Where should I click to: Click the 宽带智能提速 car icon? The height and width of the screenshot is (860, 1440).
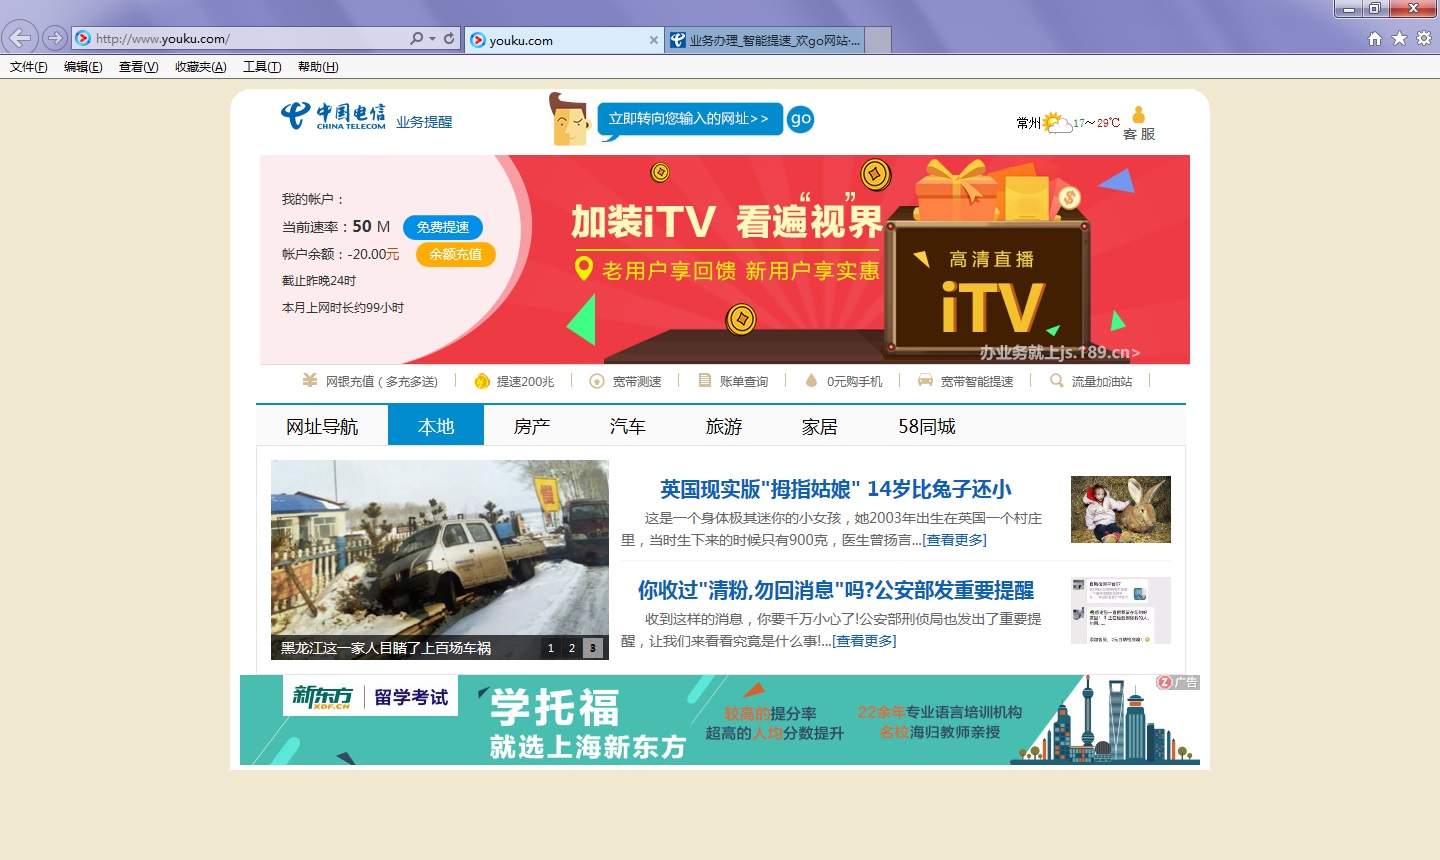coord(925,381)
